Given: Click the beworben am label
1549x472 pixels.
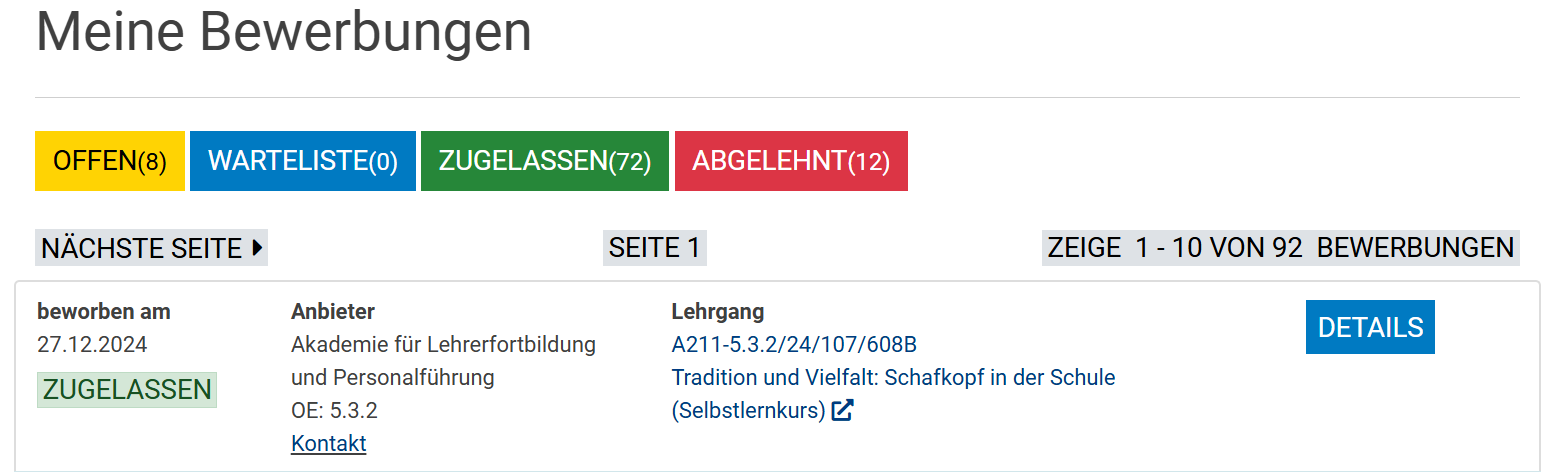Looking at the screenshot, I should (104, 312).
